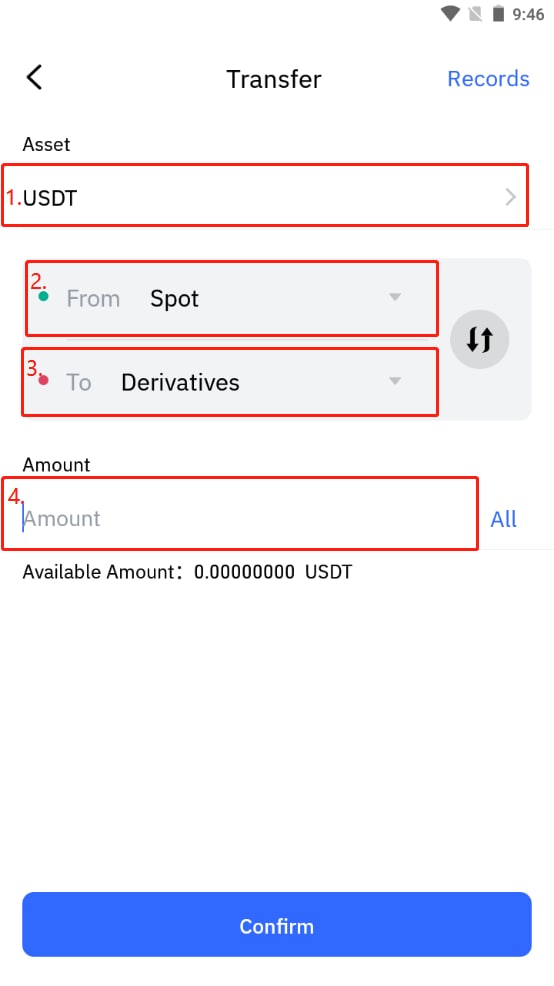Tap the clock time in status bar
The width and height of the screenshot is (554, 986).
coord(528,14)
